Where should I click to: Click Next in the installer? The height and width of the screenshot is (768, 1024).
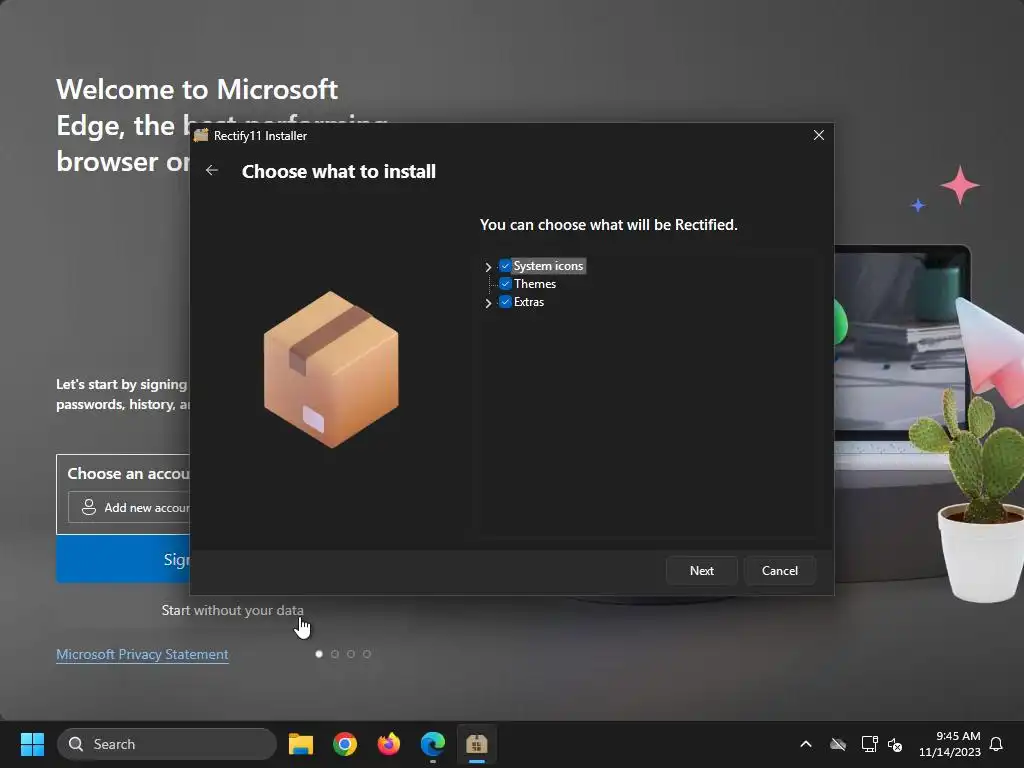701,570
